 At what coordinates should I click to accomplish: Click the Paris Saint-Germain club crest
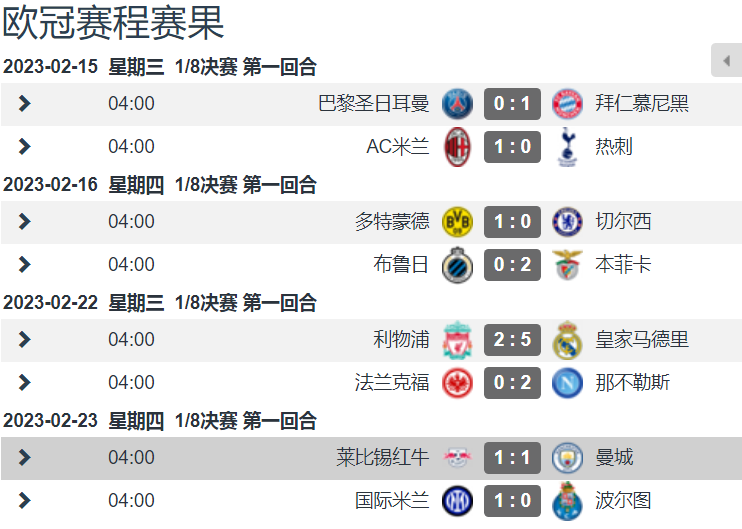point(457,104)
